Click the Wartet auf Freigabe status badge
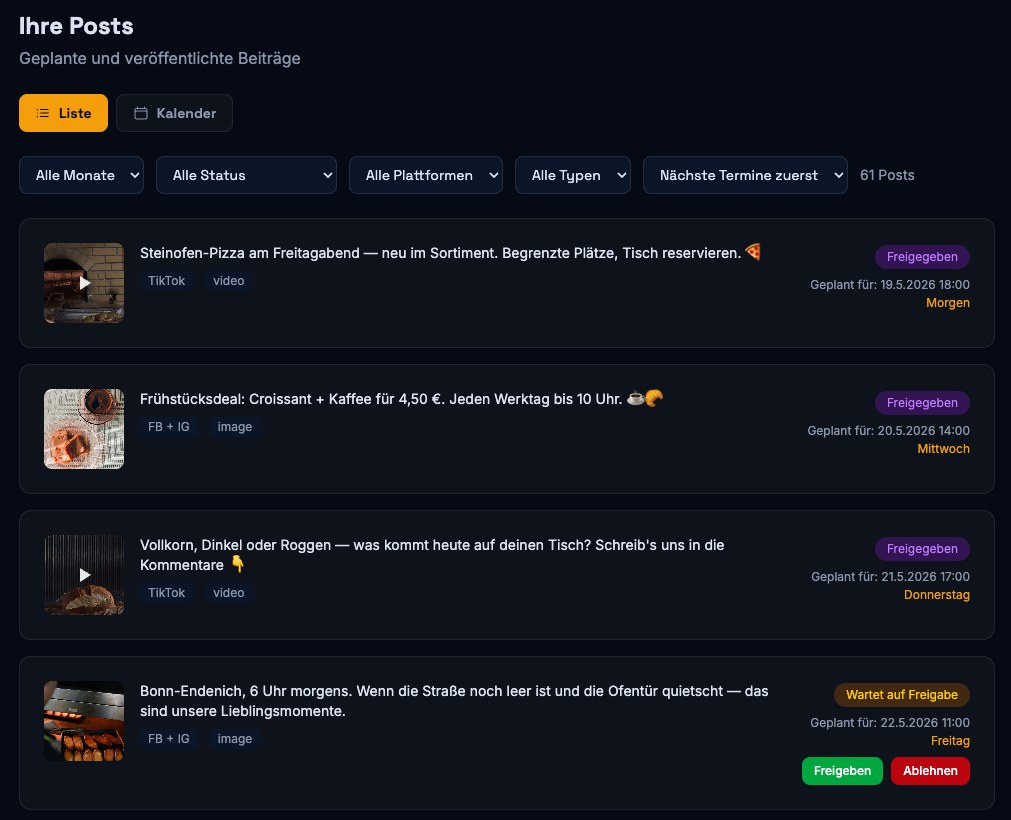Viewport: 1011px width, 820px height. (x=901, y=695)
